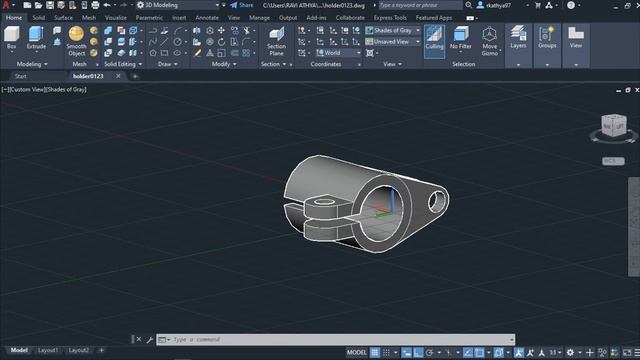Expand the Modify panel

click(x=224, y=64)
